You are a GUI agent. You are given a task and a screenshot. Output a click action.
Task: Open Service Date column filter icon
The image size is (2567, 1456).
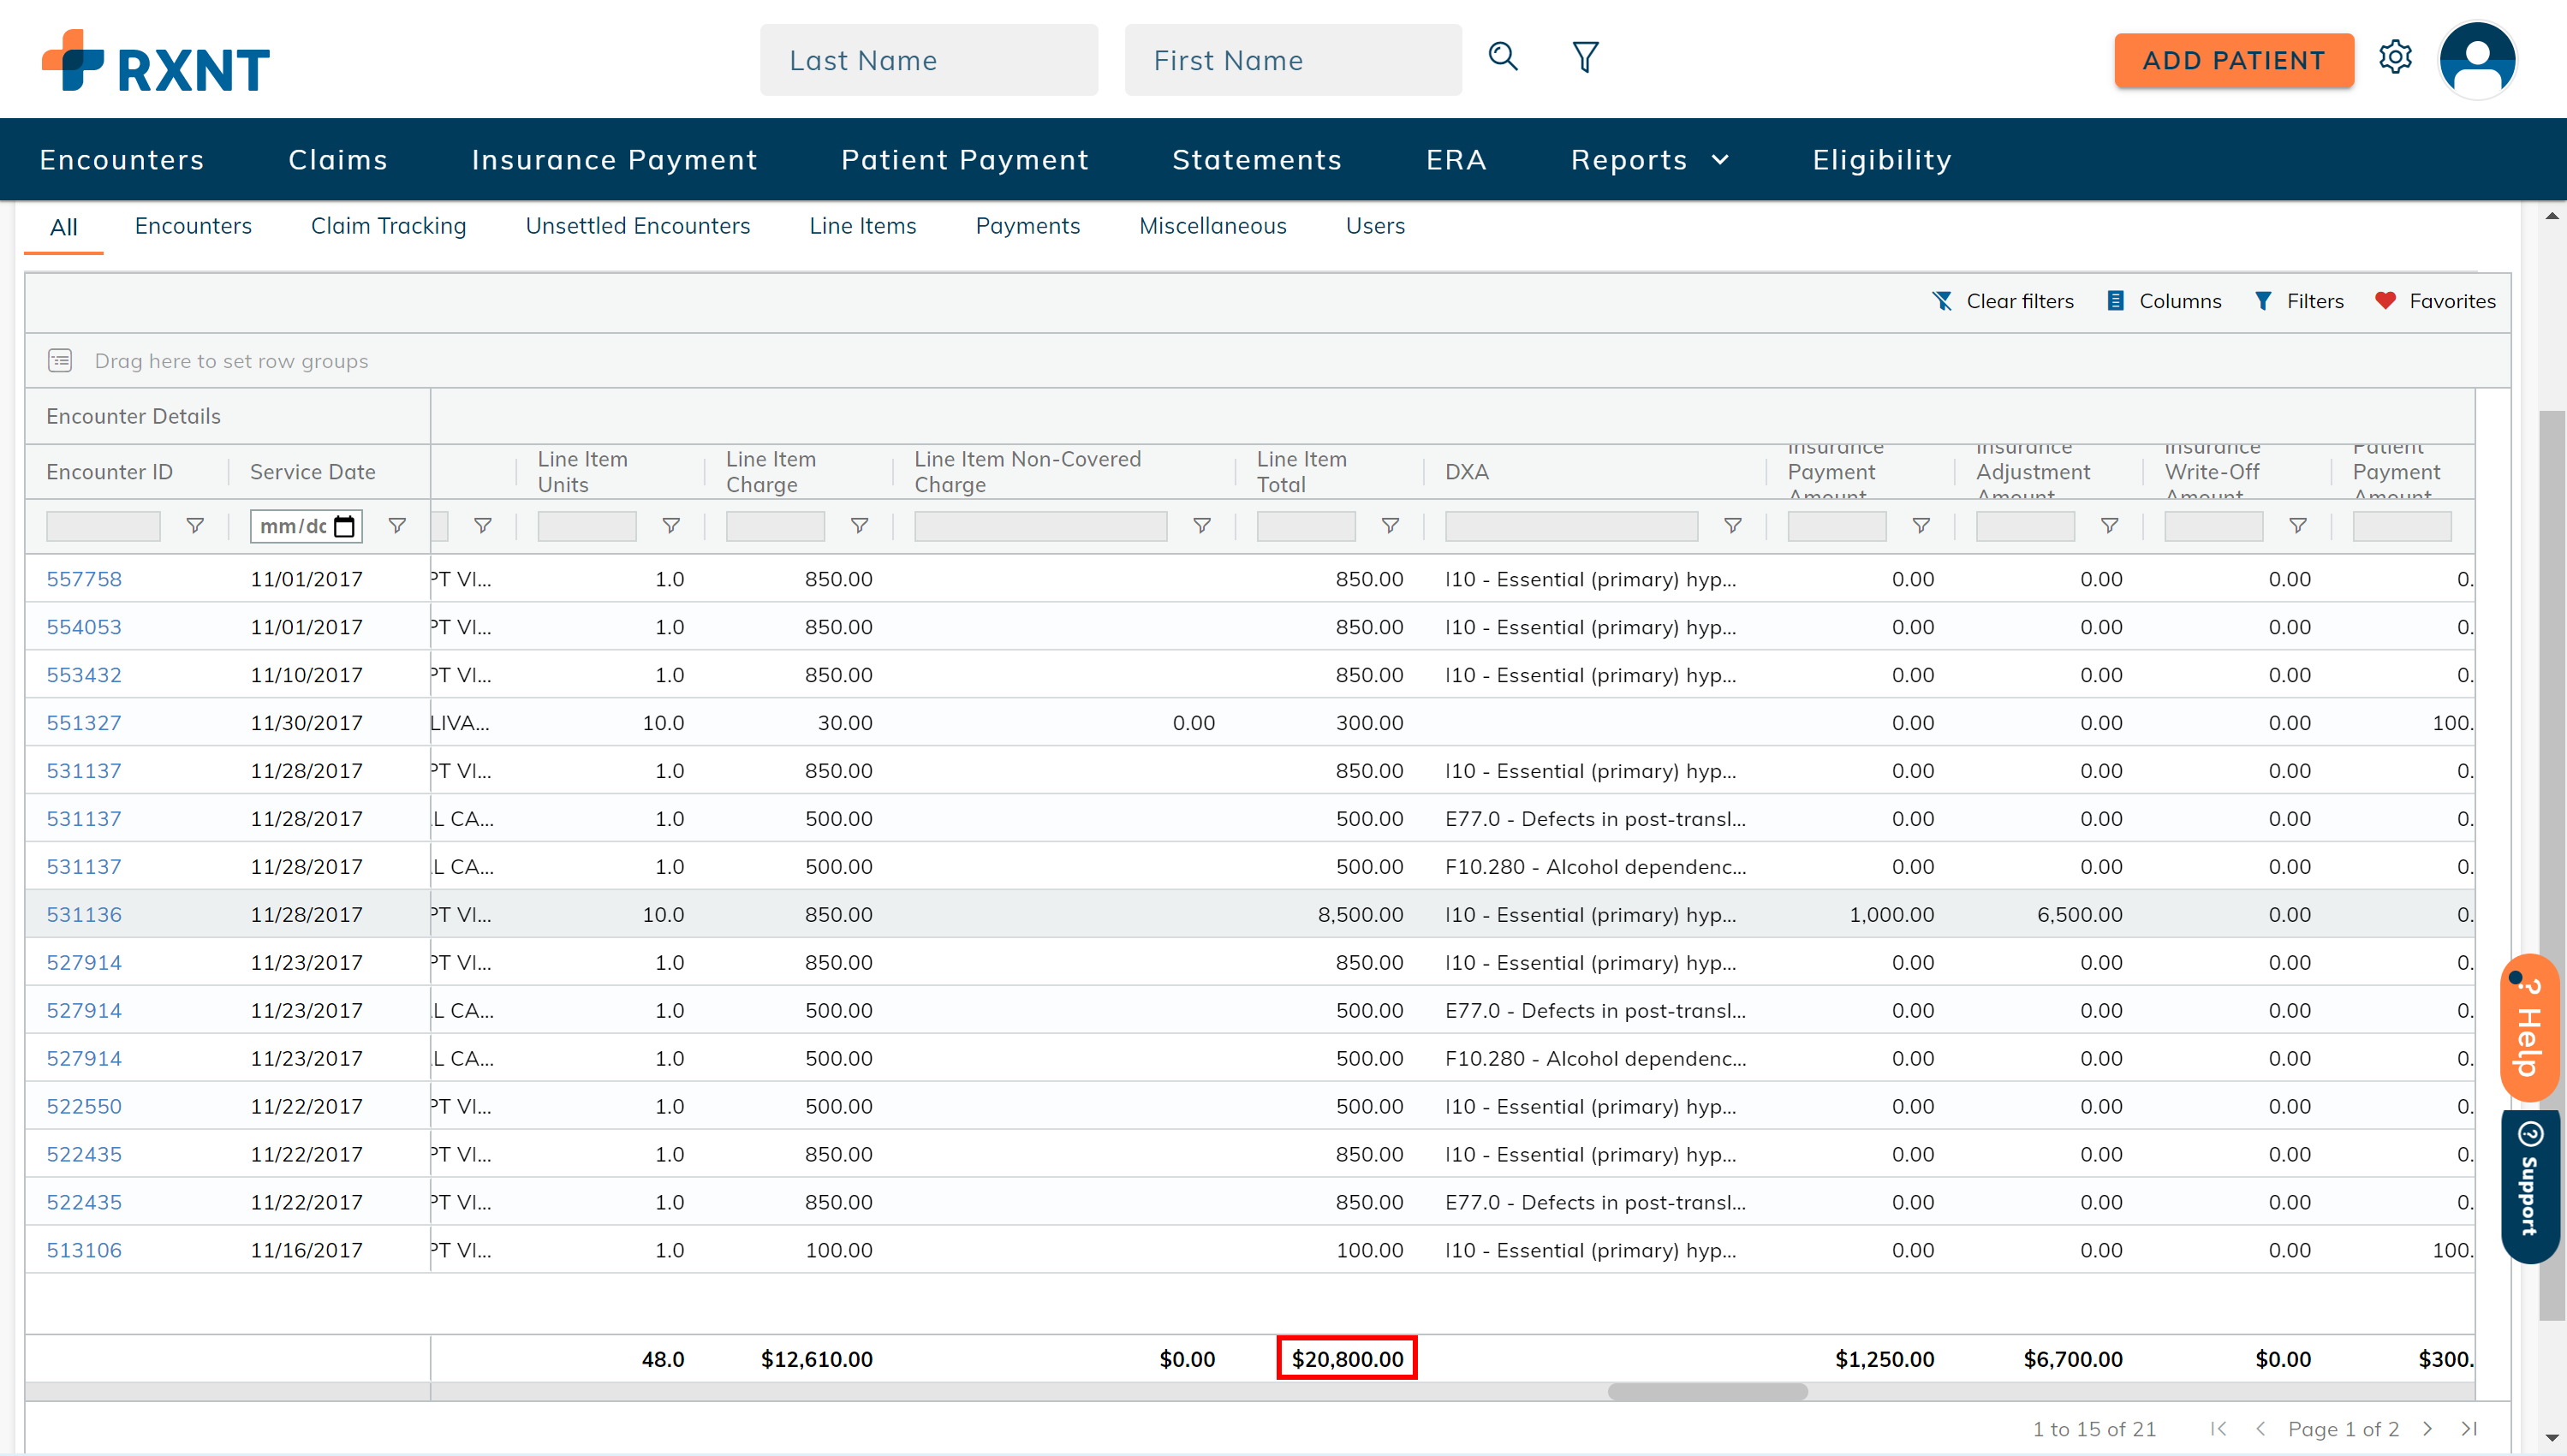397,525
